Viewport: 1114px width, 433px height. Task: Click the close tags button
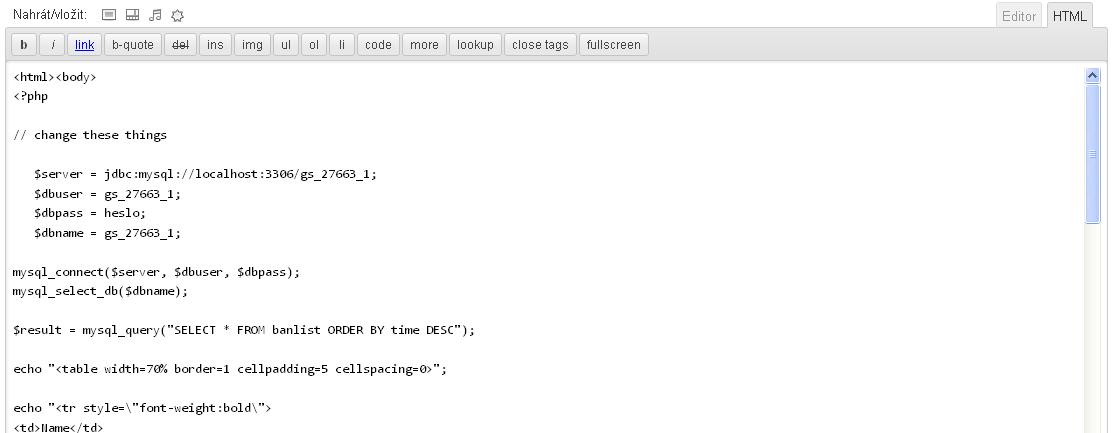click(x=540, y=45)
